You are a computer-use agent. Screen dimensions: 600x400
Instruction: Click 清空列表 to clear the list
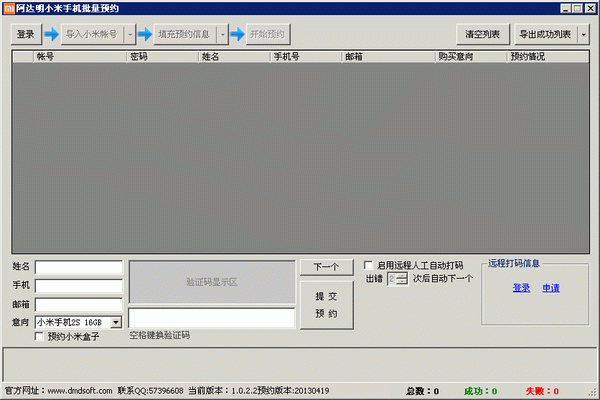[482, 34]
